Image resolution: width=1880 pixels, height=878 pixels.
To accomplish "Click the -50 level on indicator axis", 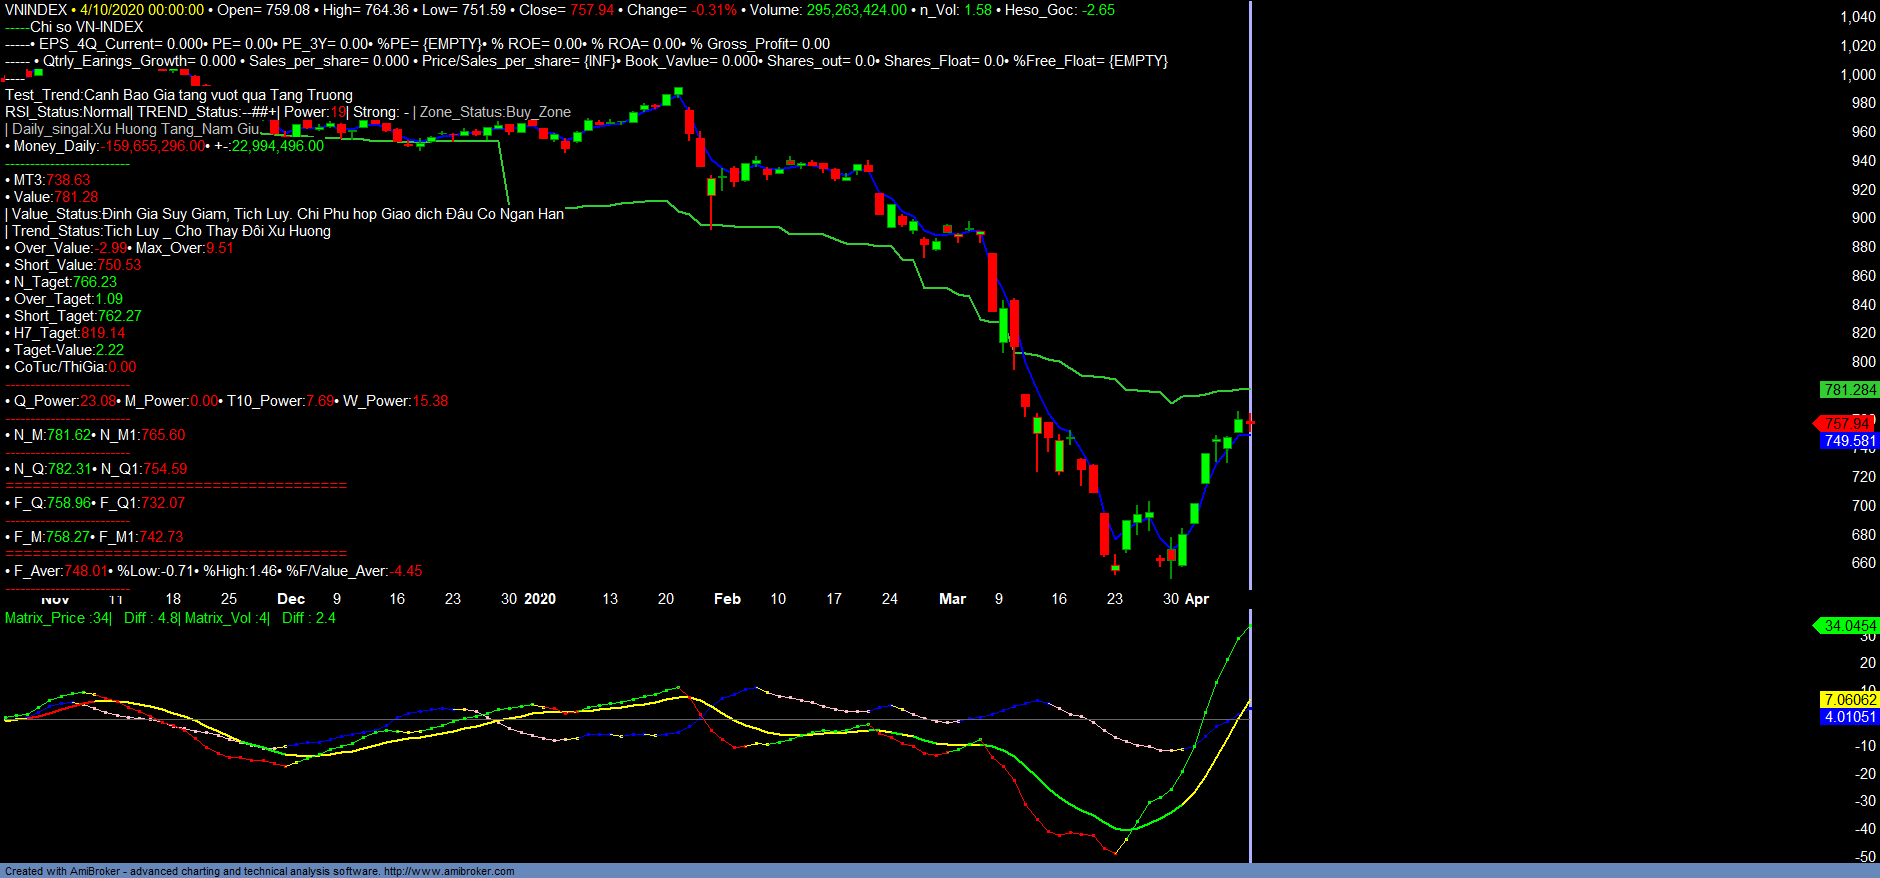I will (1864, 857).
